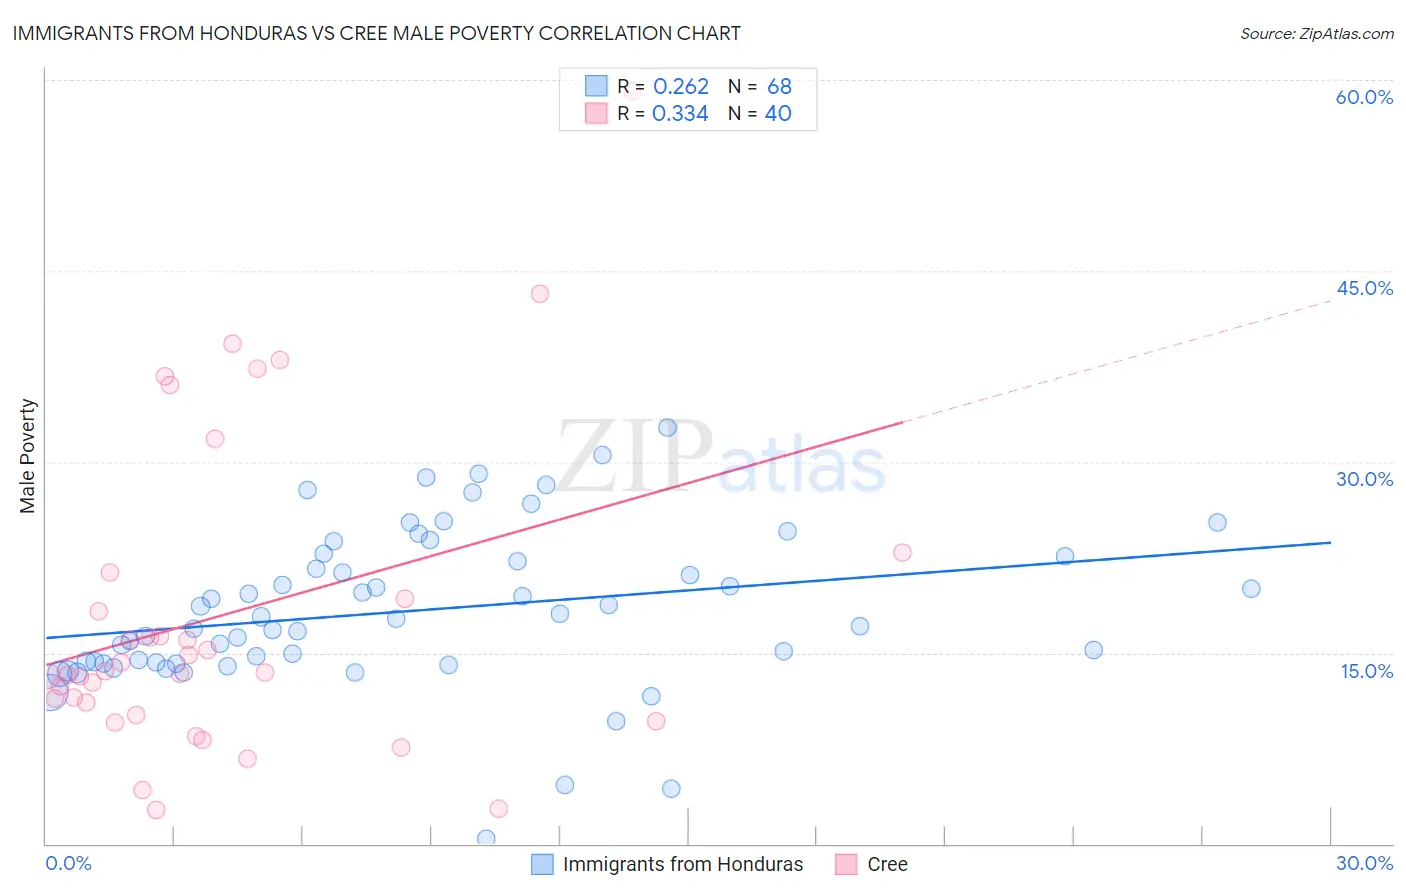
Task: Click the pink Cree legend swatch
Action: (x=846, y=864)
